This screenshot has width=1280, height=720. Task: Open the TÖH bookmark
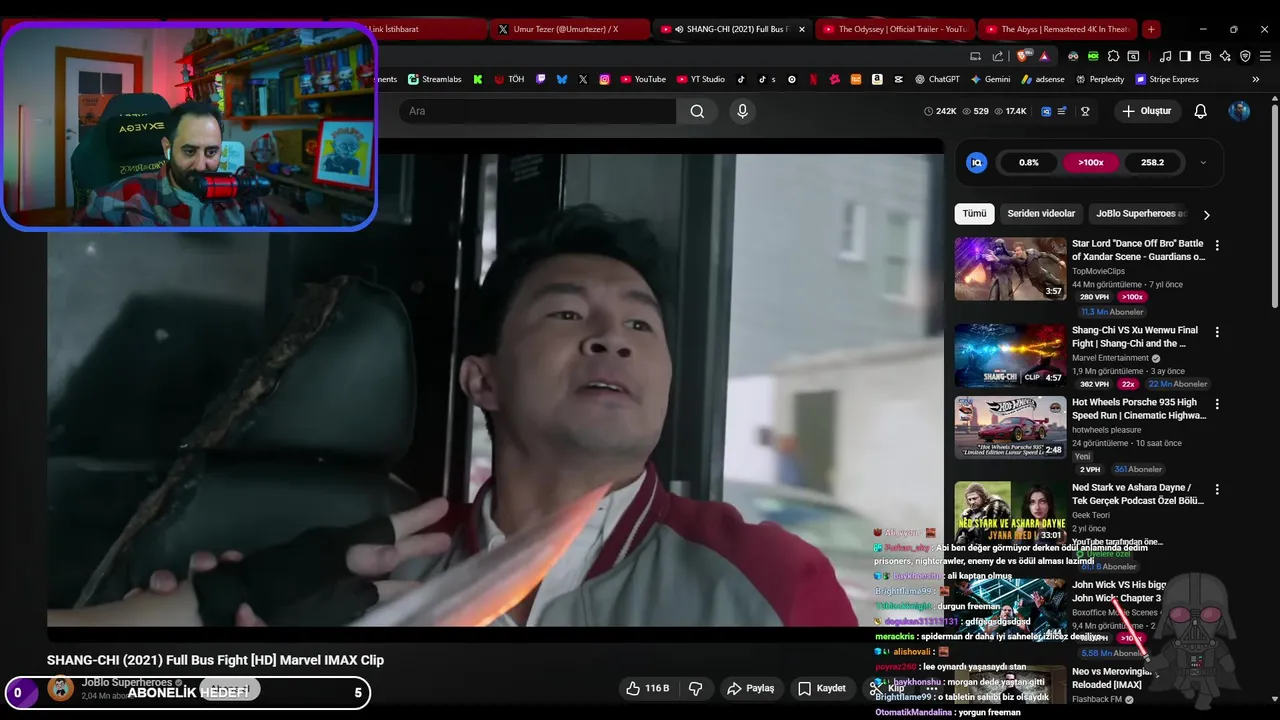[509, 79]
